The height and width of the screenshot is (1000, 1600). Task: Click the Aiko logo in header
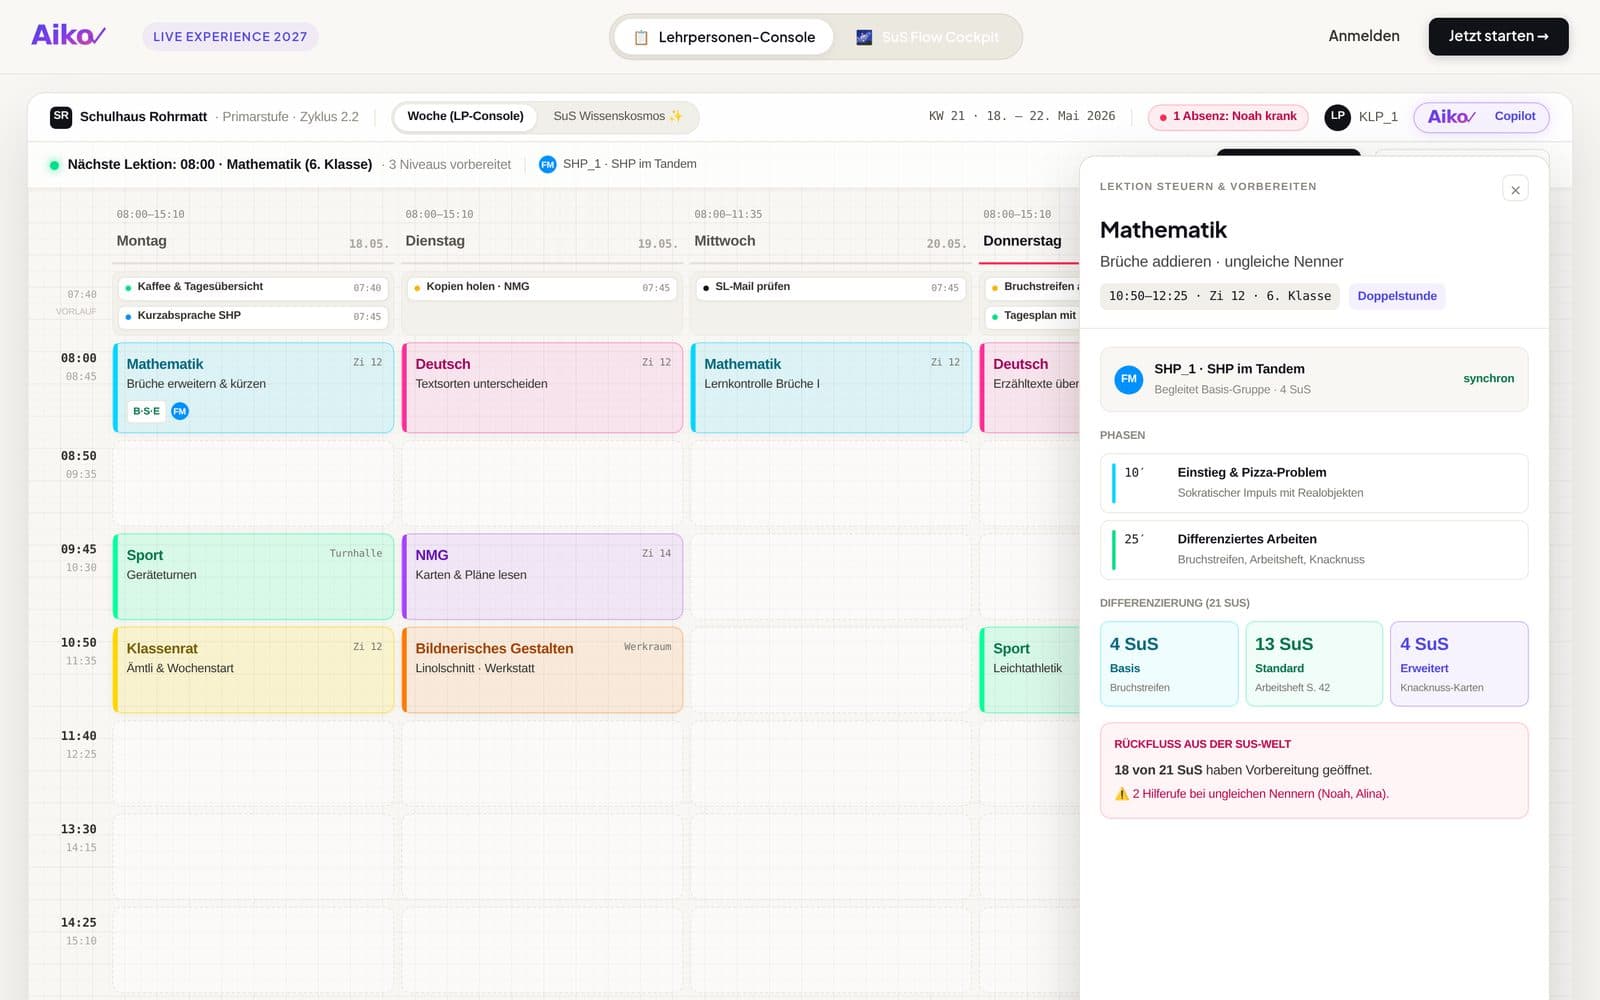click(68, 35)
